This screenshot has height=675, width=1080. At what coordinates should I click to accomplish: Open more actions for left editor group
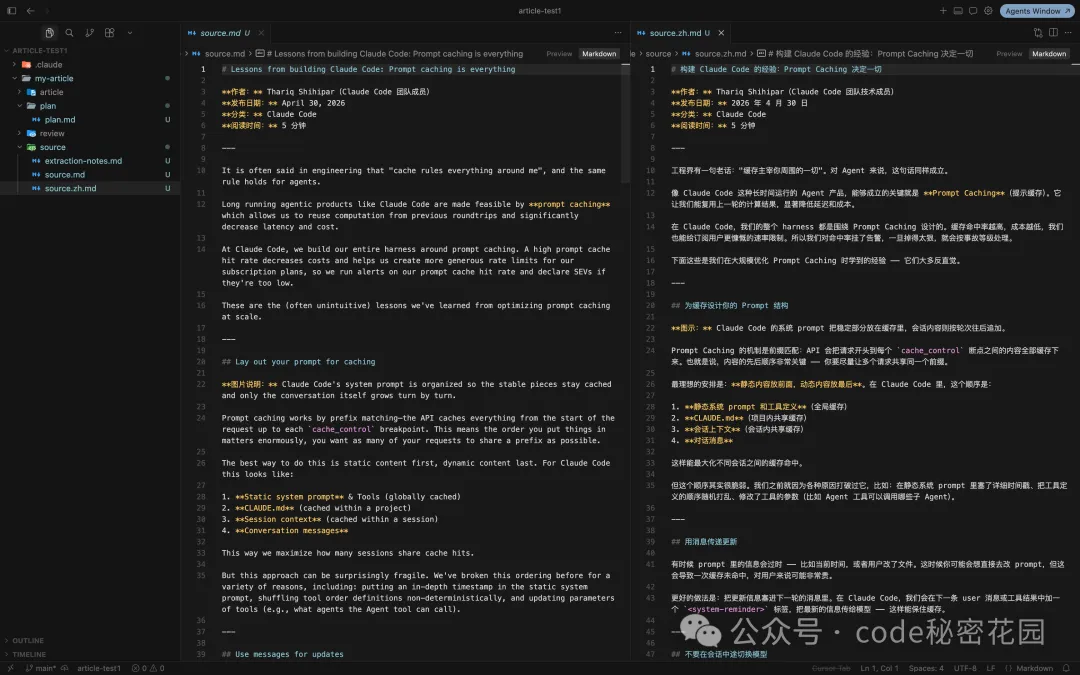[618, 32]
